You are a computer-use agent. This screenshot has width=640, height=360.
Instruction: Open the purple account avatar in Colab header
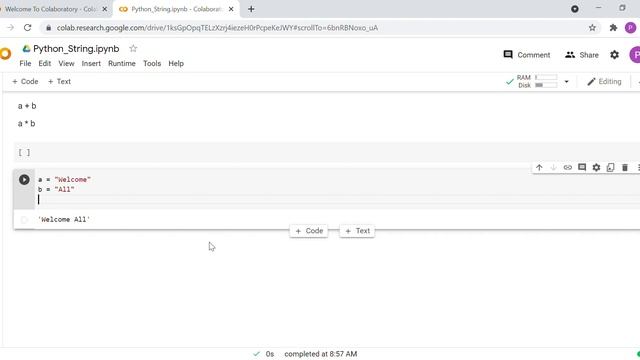click(x=635, y=55)
